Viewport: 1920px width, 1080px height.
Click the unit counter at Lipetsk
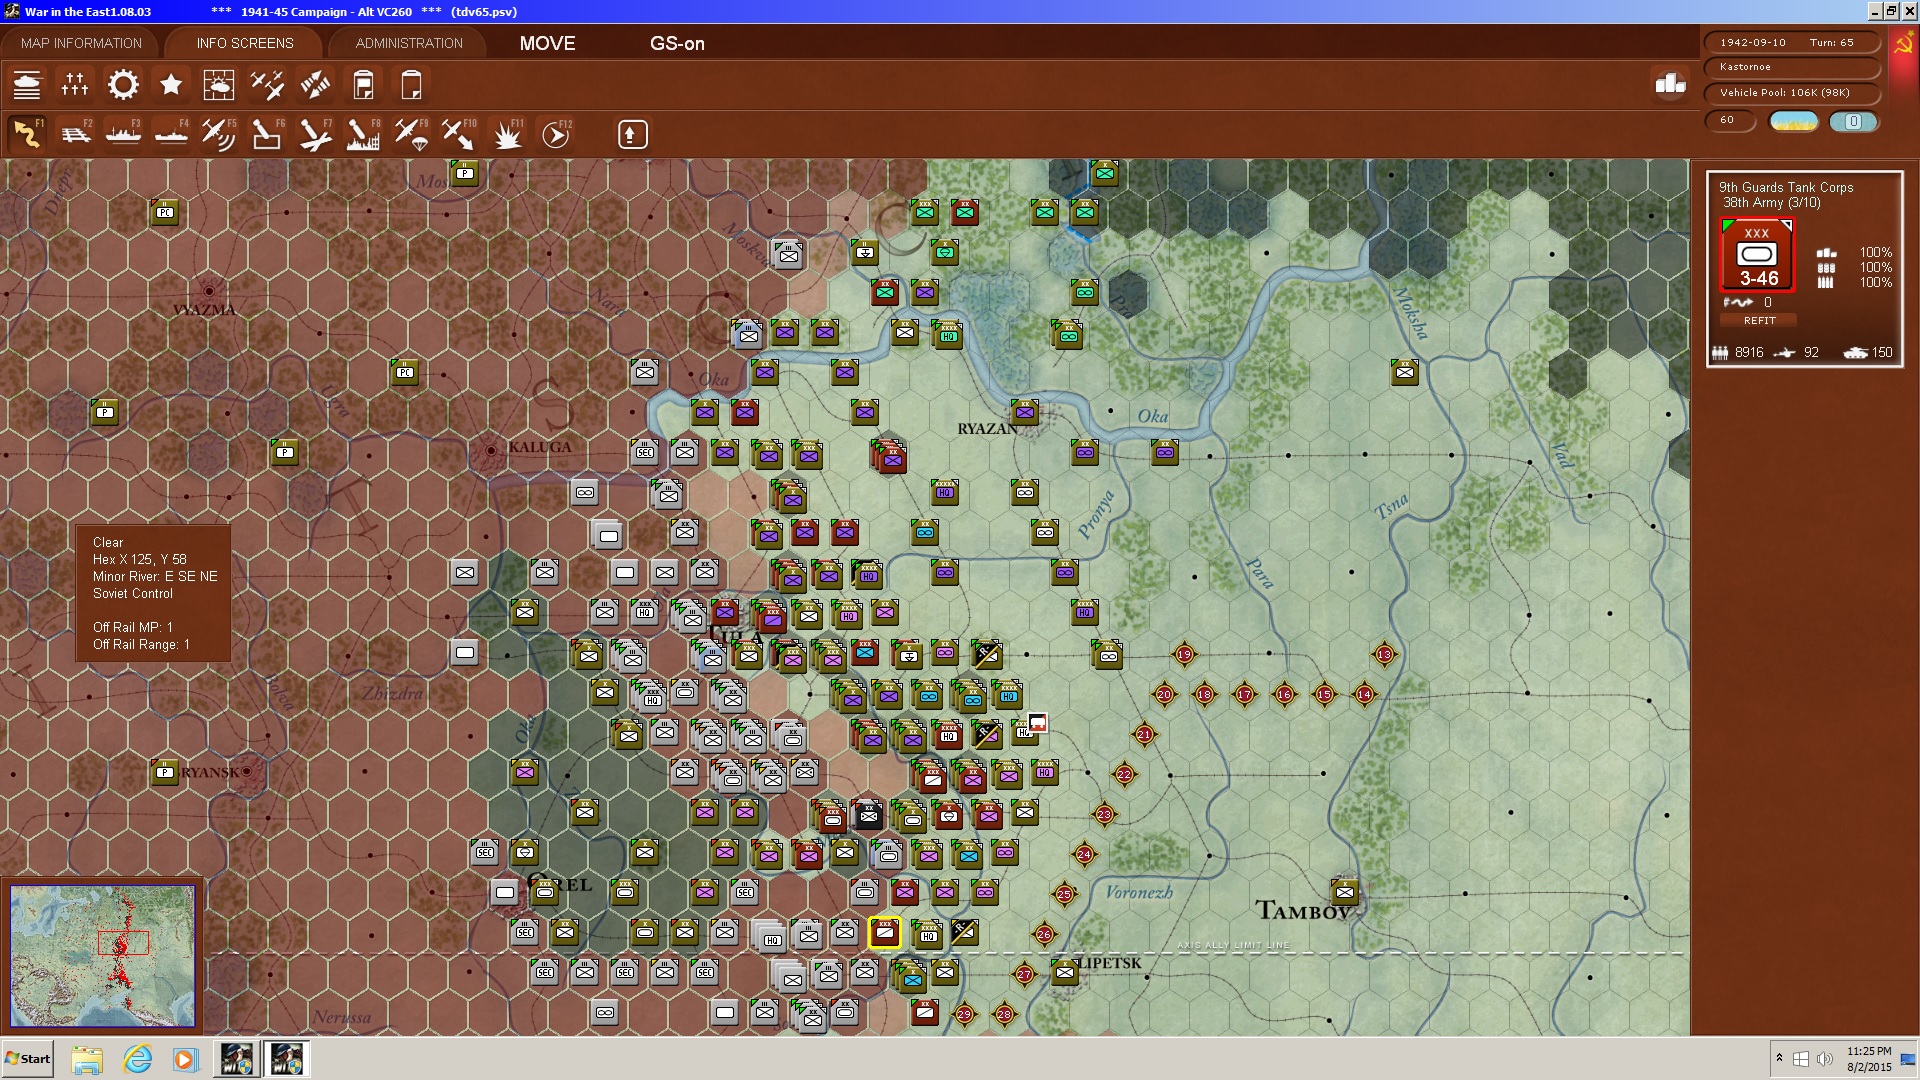click(1065, 972)
